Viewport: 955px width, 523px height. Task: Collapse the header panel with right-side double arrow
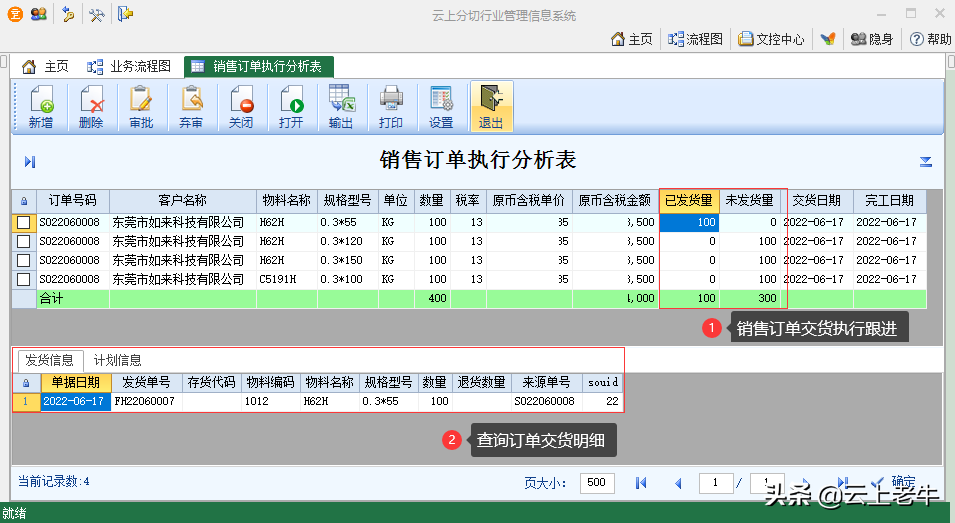tap(926, 162)
